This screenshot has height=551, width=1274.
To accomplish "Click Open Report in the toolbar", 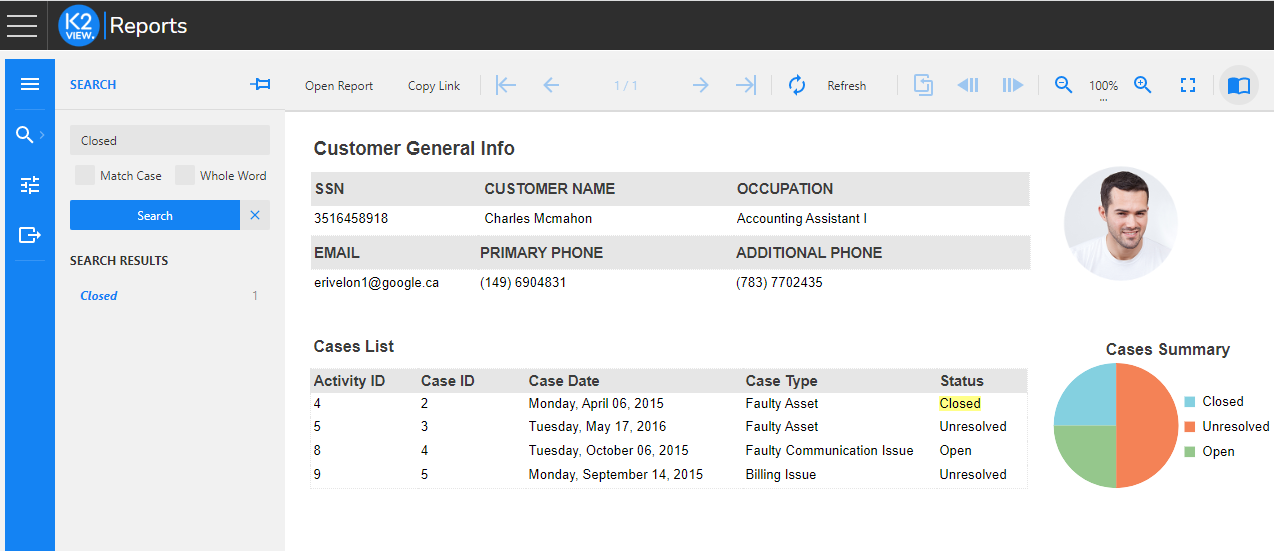I will 339,86.
